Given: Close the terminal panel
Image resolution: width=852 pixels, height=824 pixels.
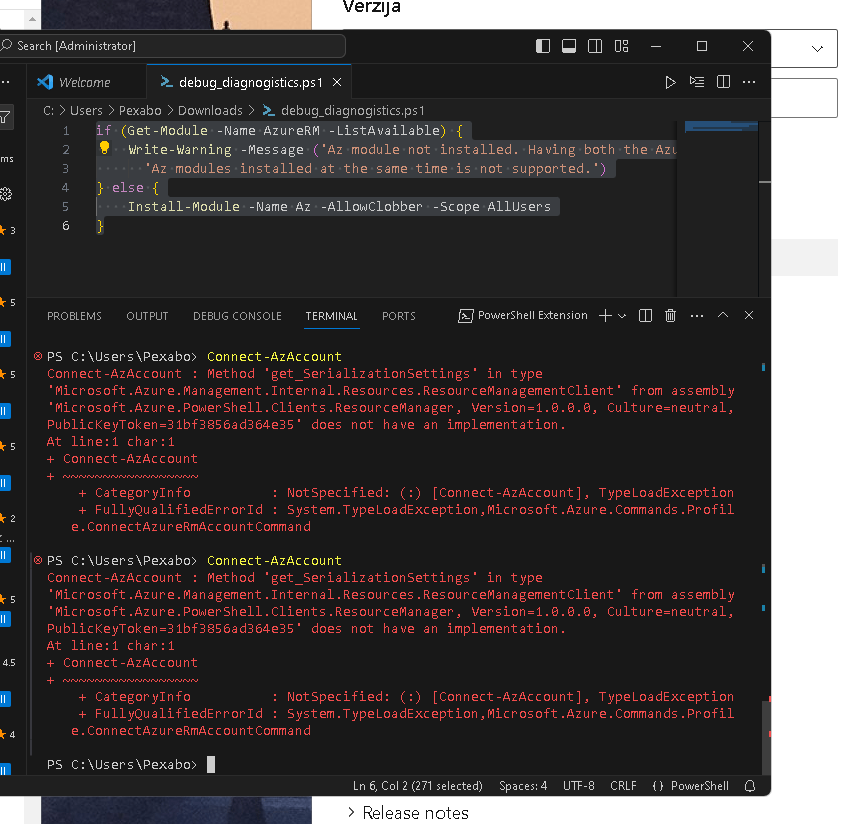Looking at the screenshot, I should (x=749, y=315).
